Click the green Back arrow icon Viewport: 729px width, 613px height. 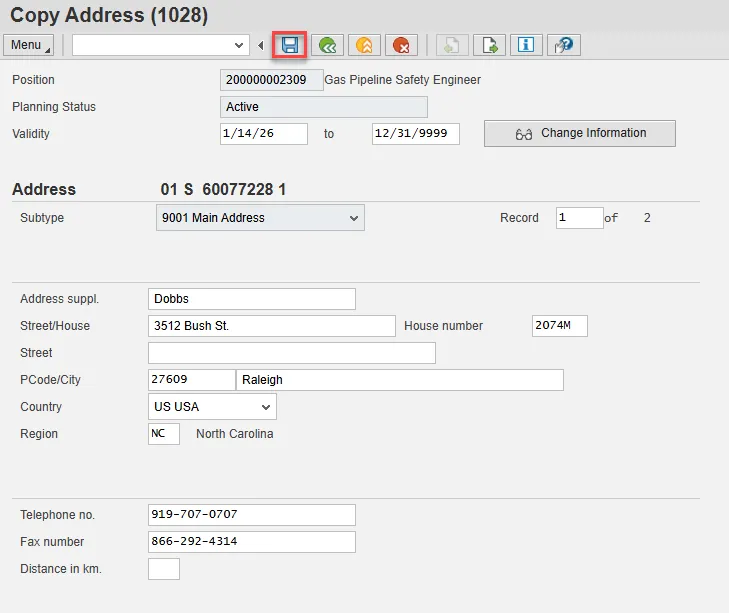coord(327,46)
